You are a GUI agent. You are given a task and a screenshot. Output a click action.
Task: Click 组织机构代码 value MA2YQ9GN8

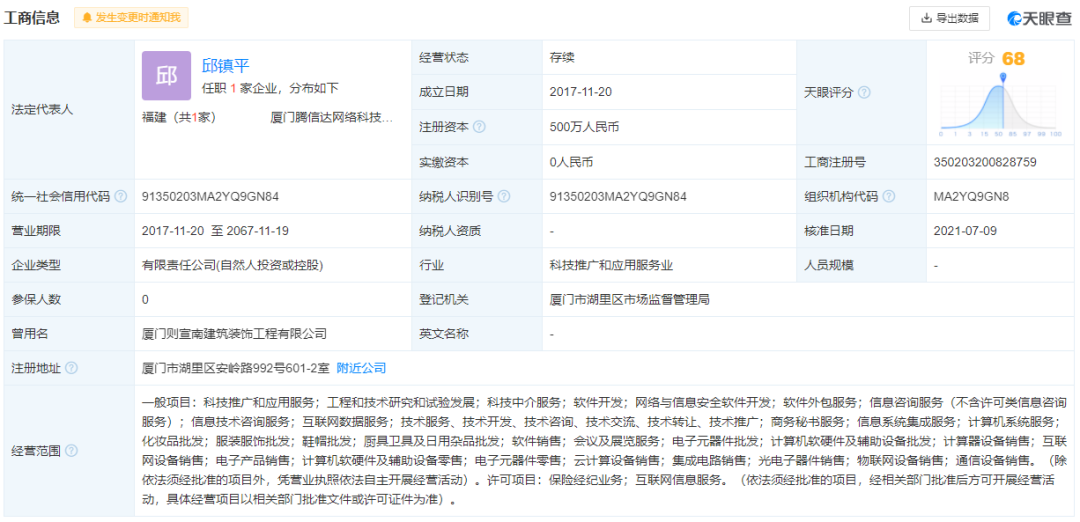pos(971,196)
